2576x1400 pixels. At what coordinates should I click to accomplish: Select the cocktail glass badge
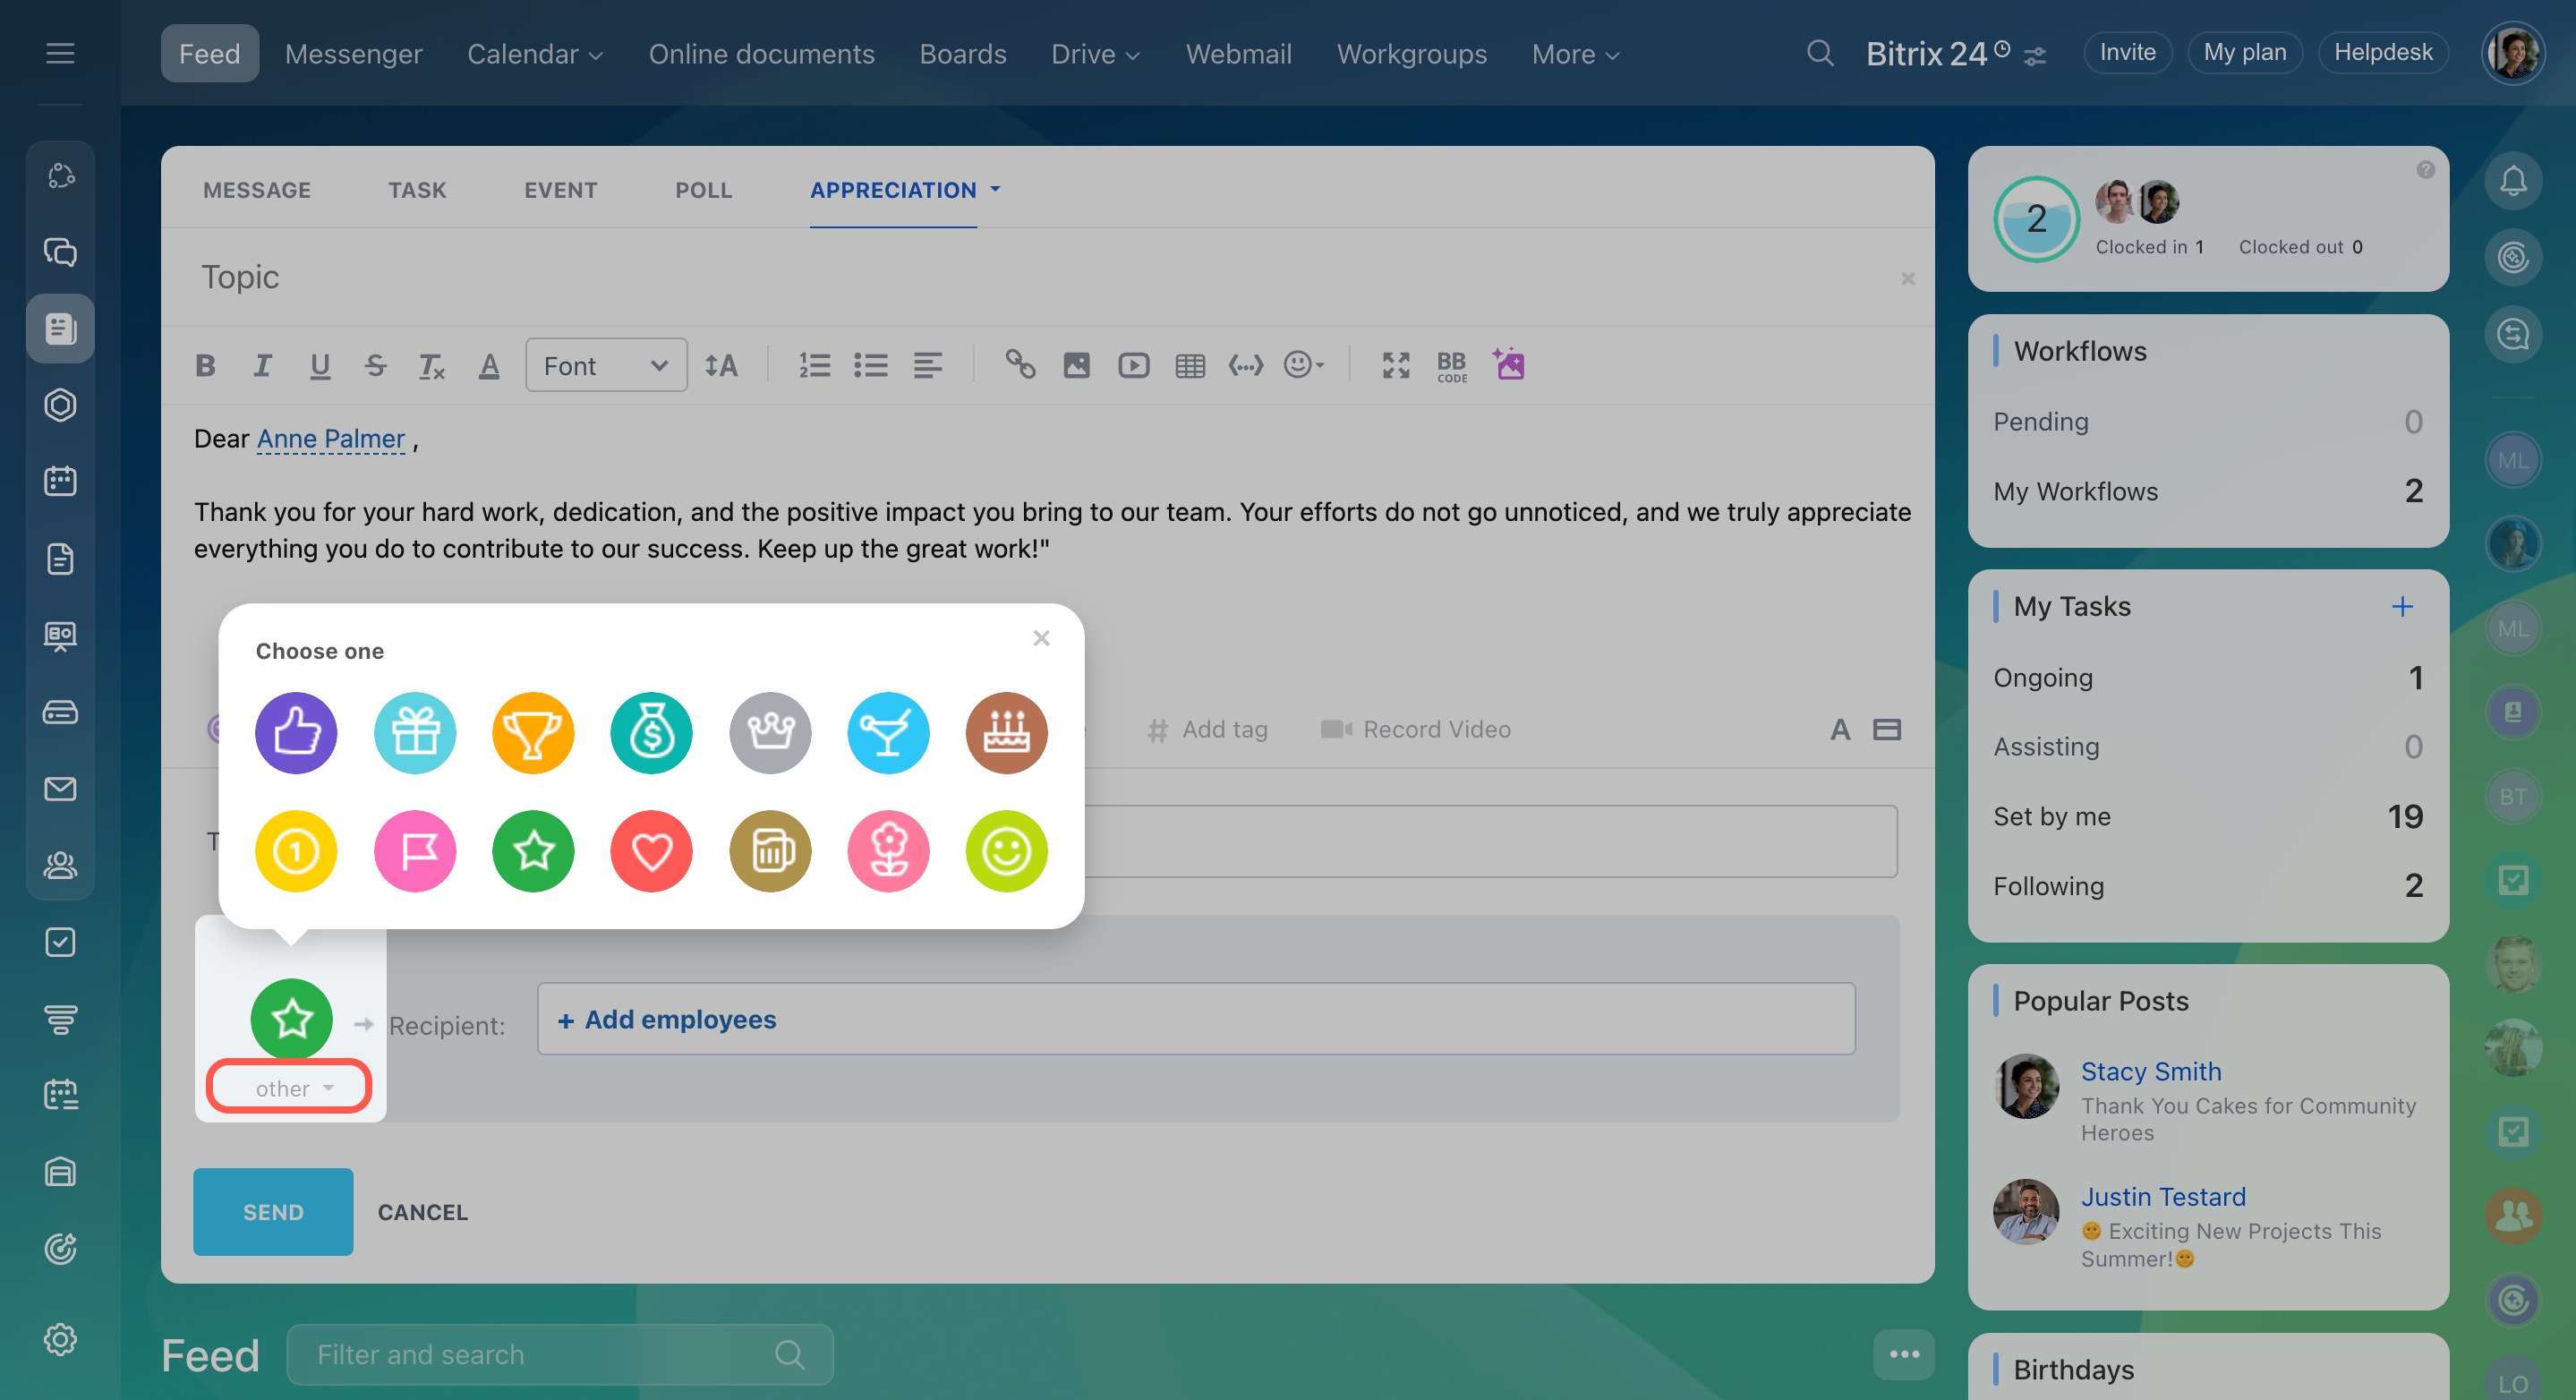coord(888,733)
